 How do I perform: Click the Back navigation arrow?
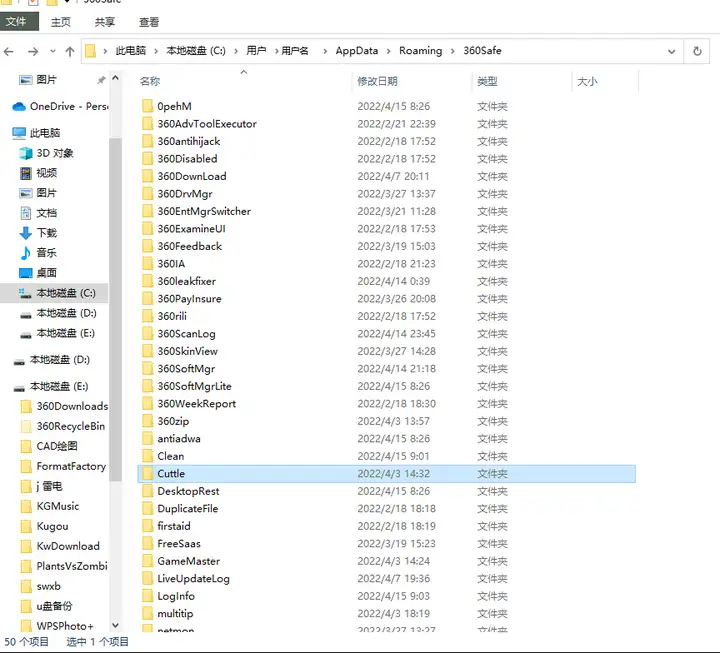click(x=9, y=51)
